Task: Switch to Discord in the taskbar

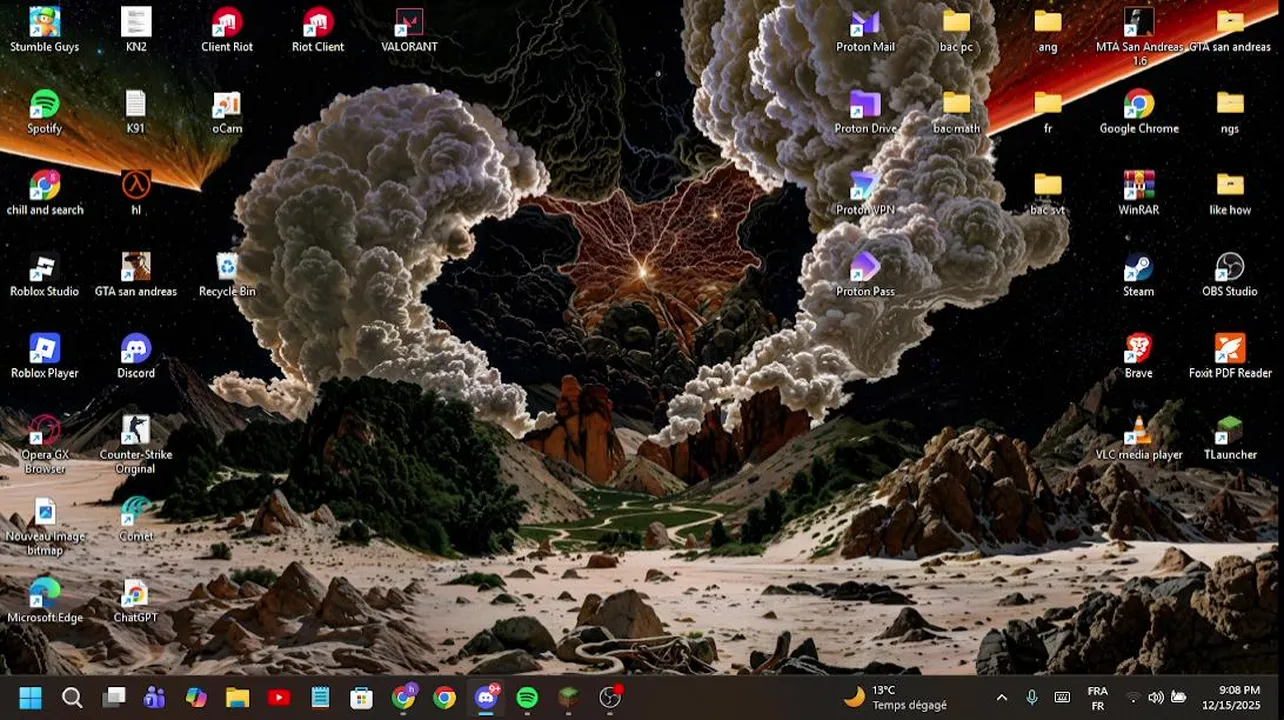Action: tap(486, 697)
